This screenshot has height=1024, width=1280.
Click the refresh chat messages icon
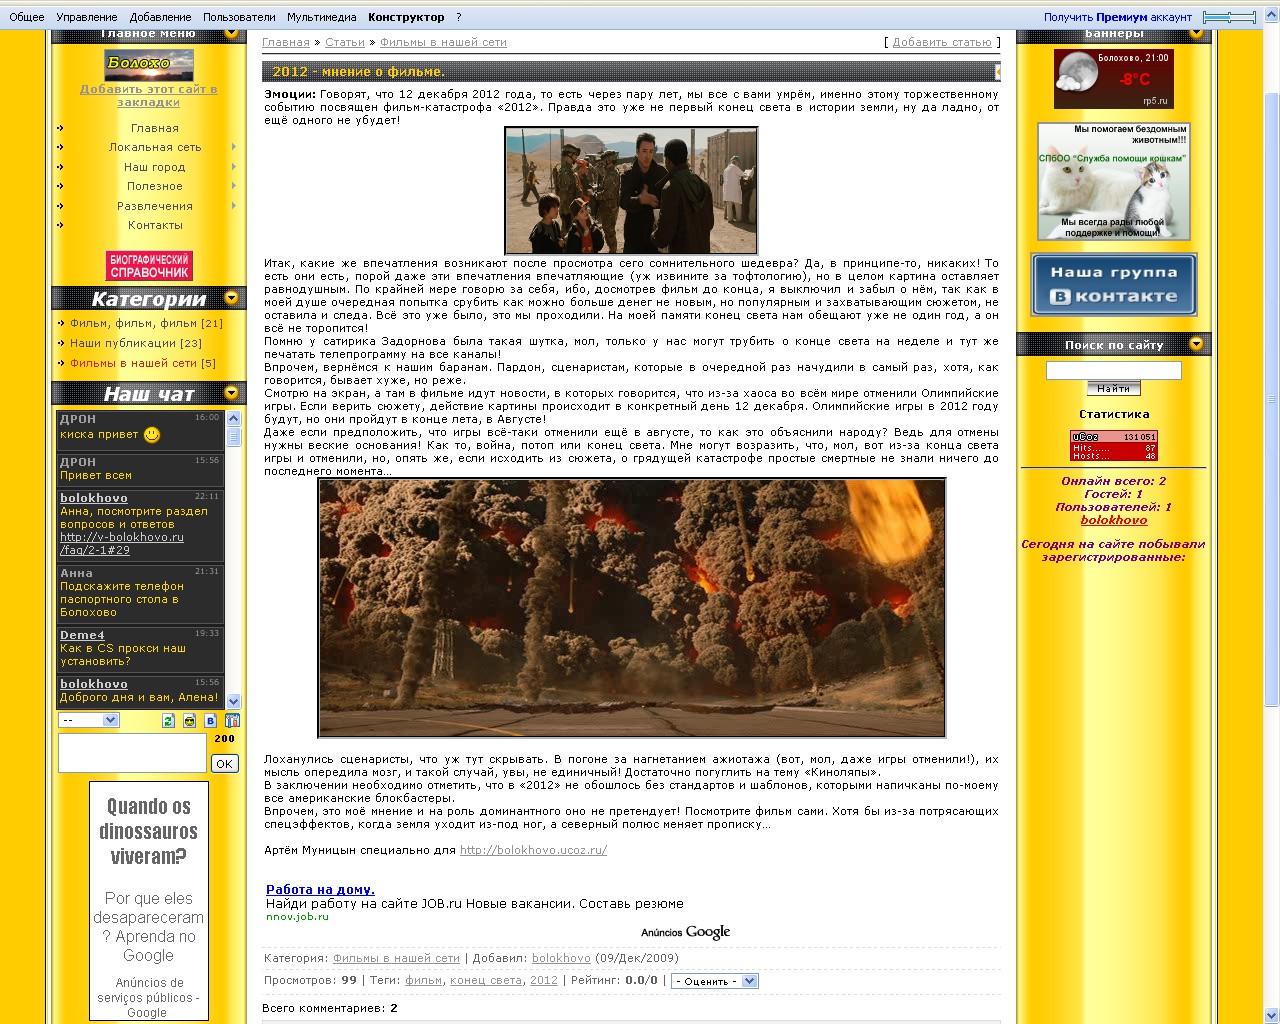point(168,720)
